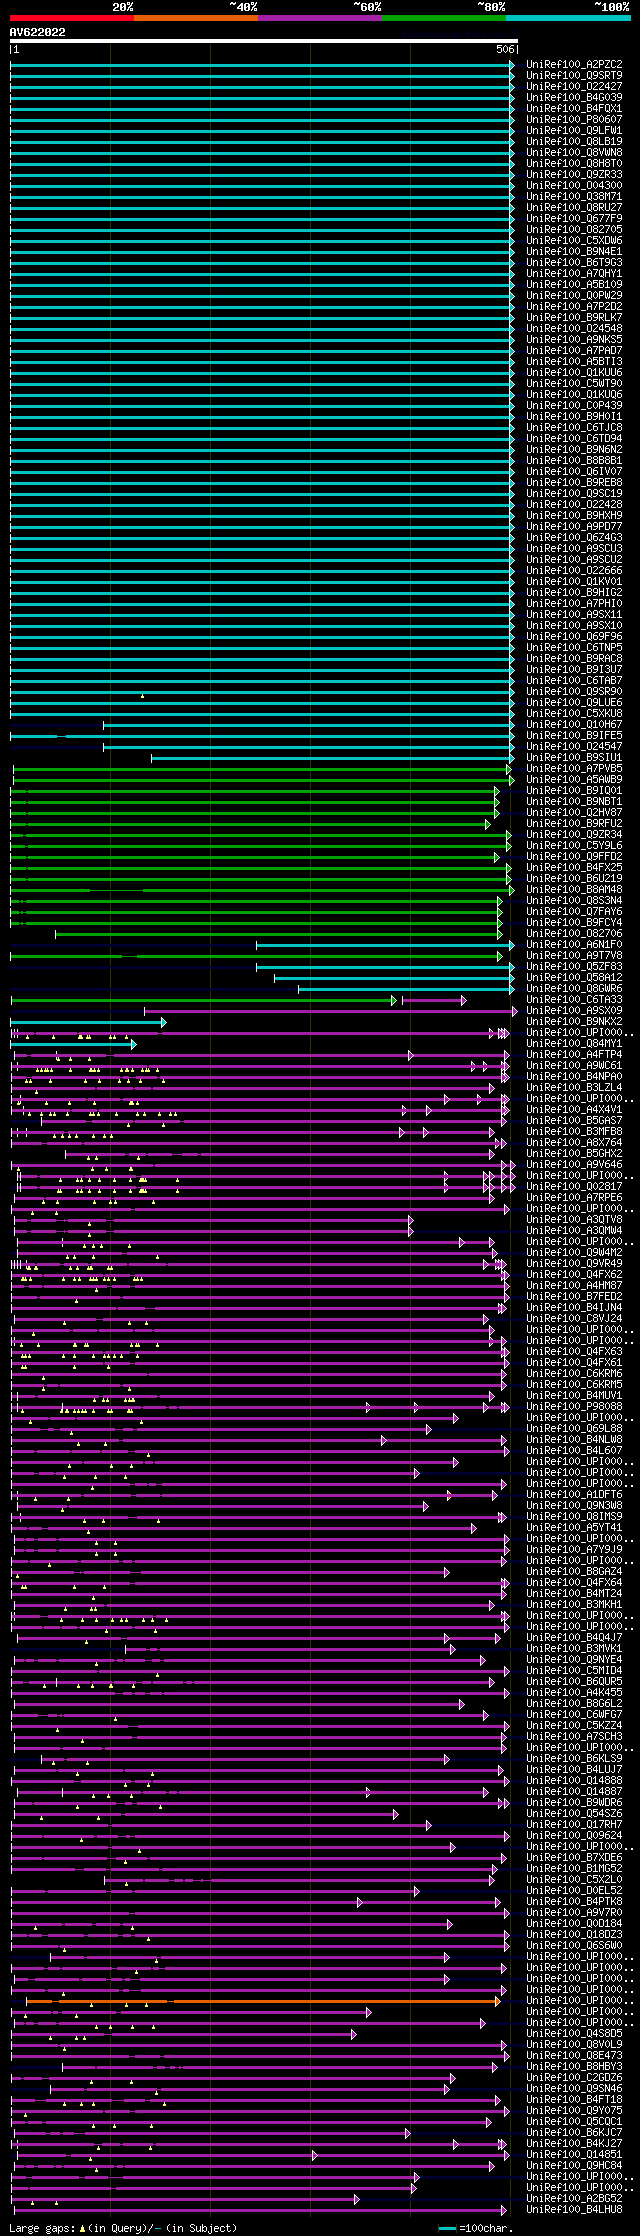Click the red 20% identity legend swatch
640x2236 pixels.
point(71,18)
